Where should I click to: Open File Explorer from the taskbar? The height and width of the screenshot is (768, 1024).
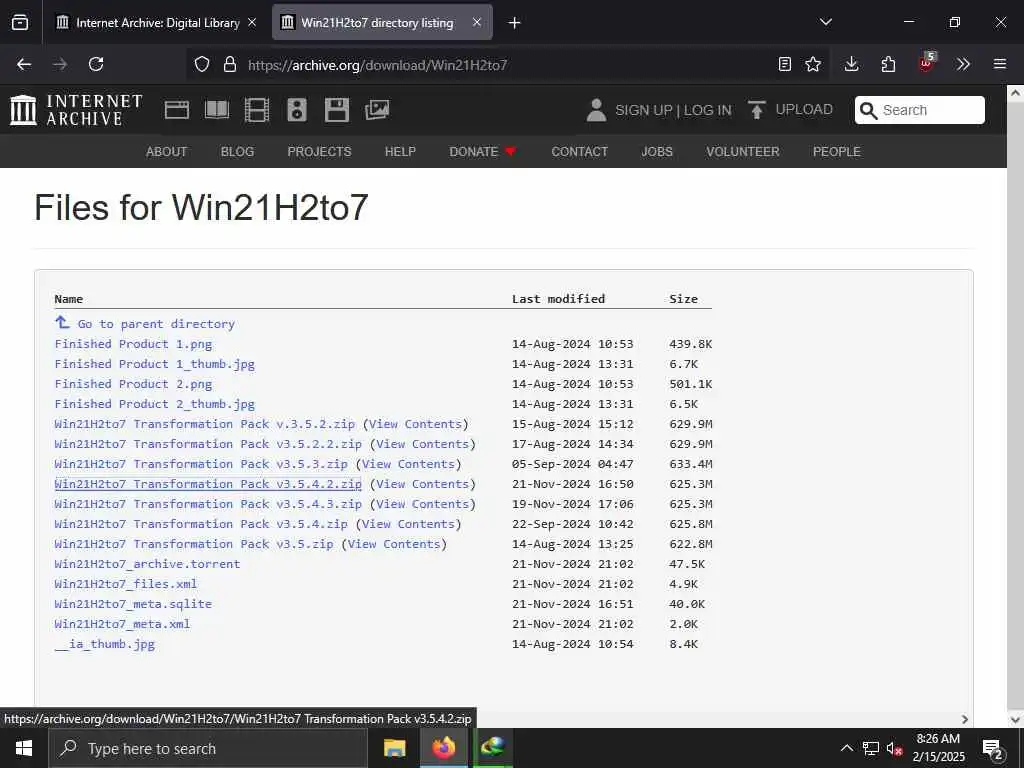click(394, 748)
